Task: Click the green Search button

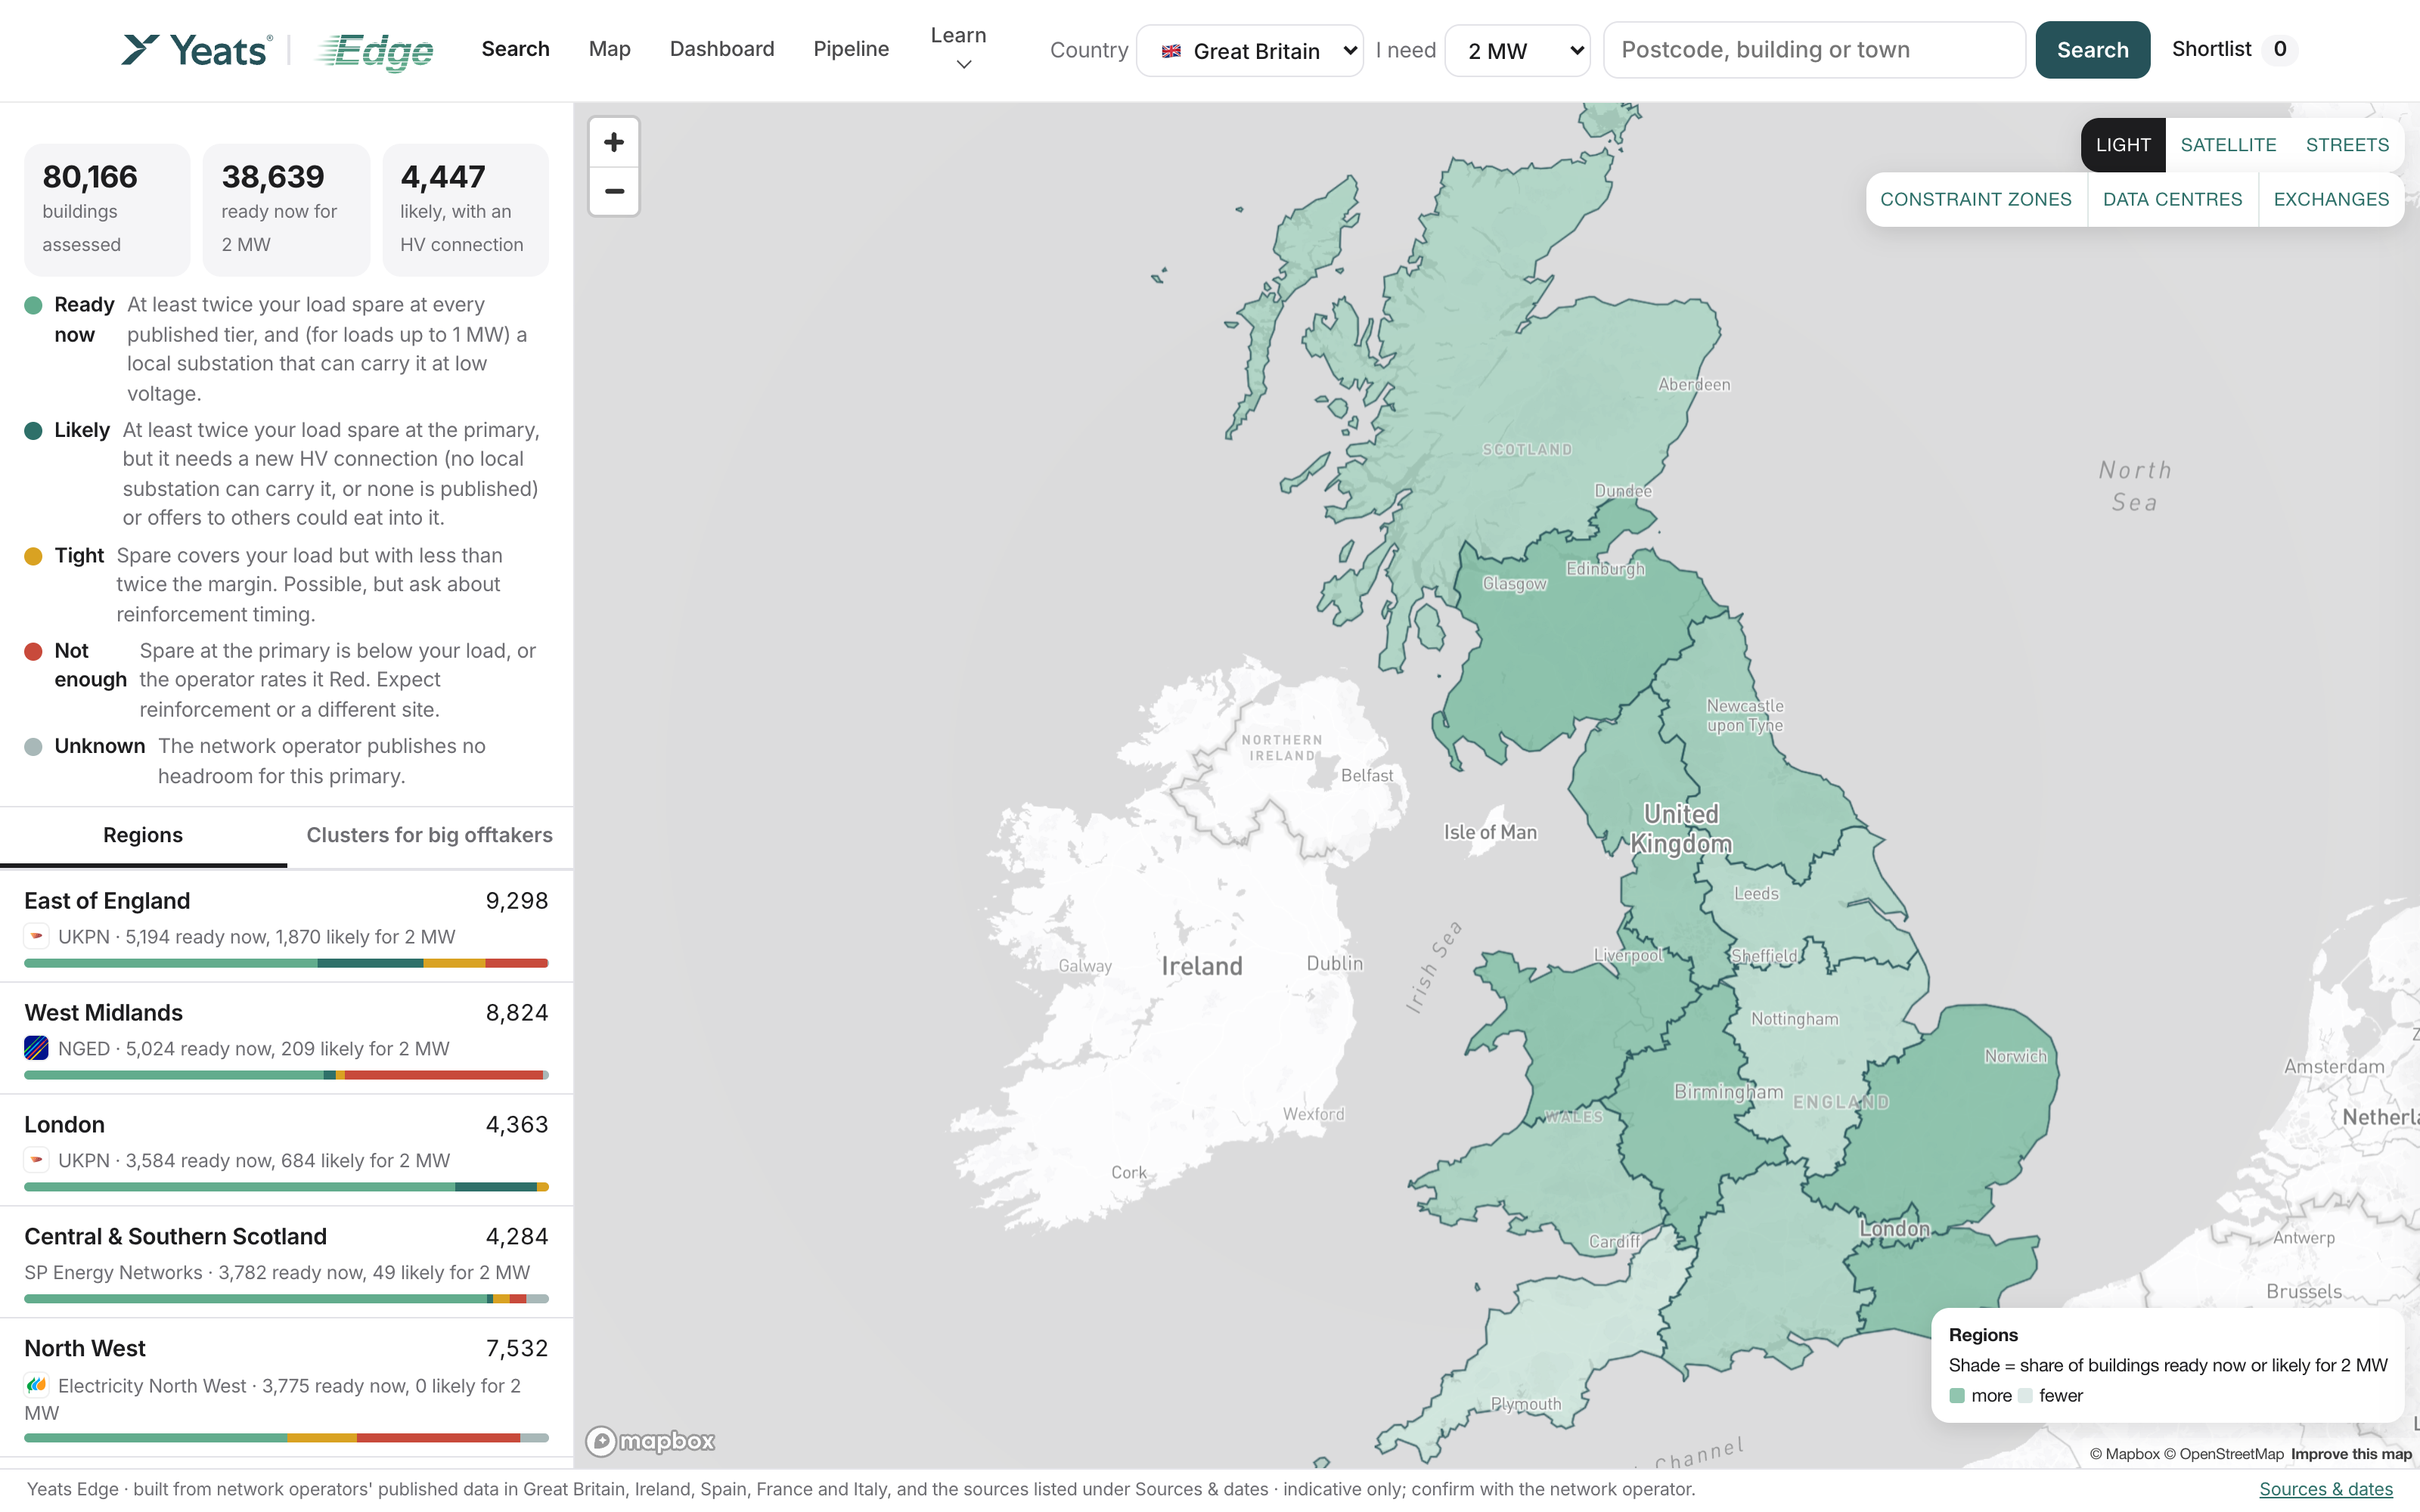Action: 2092,50
